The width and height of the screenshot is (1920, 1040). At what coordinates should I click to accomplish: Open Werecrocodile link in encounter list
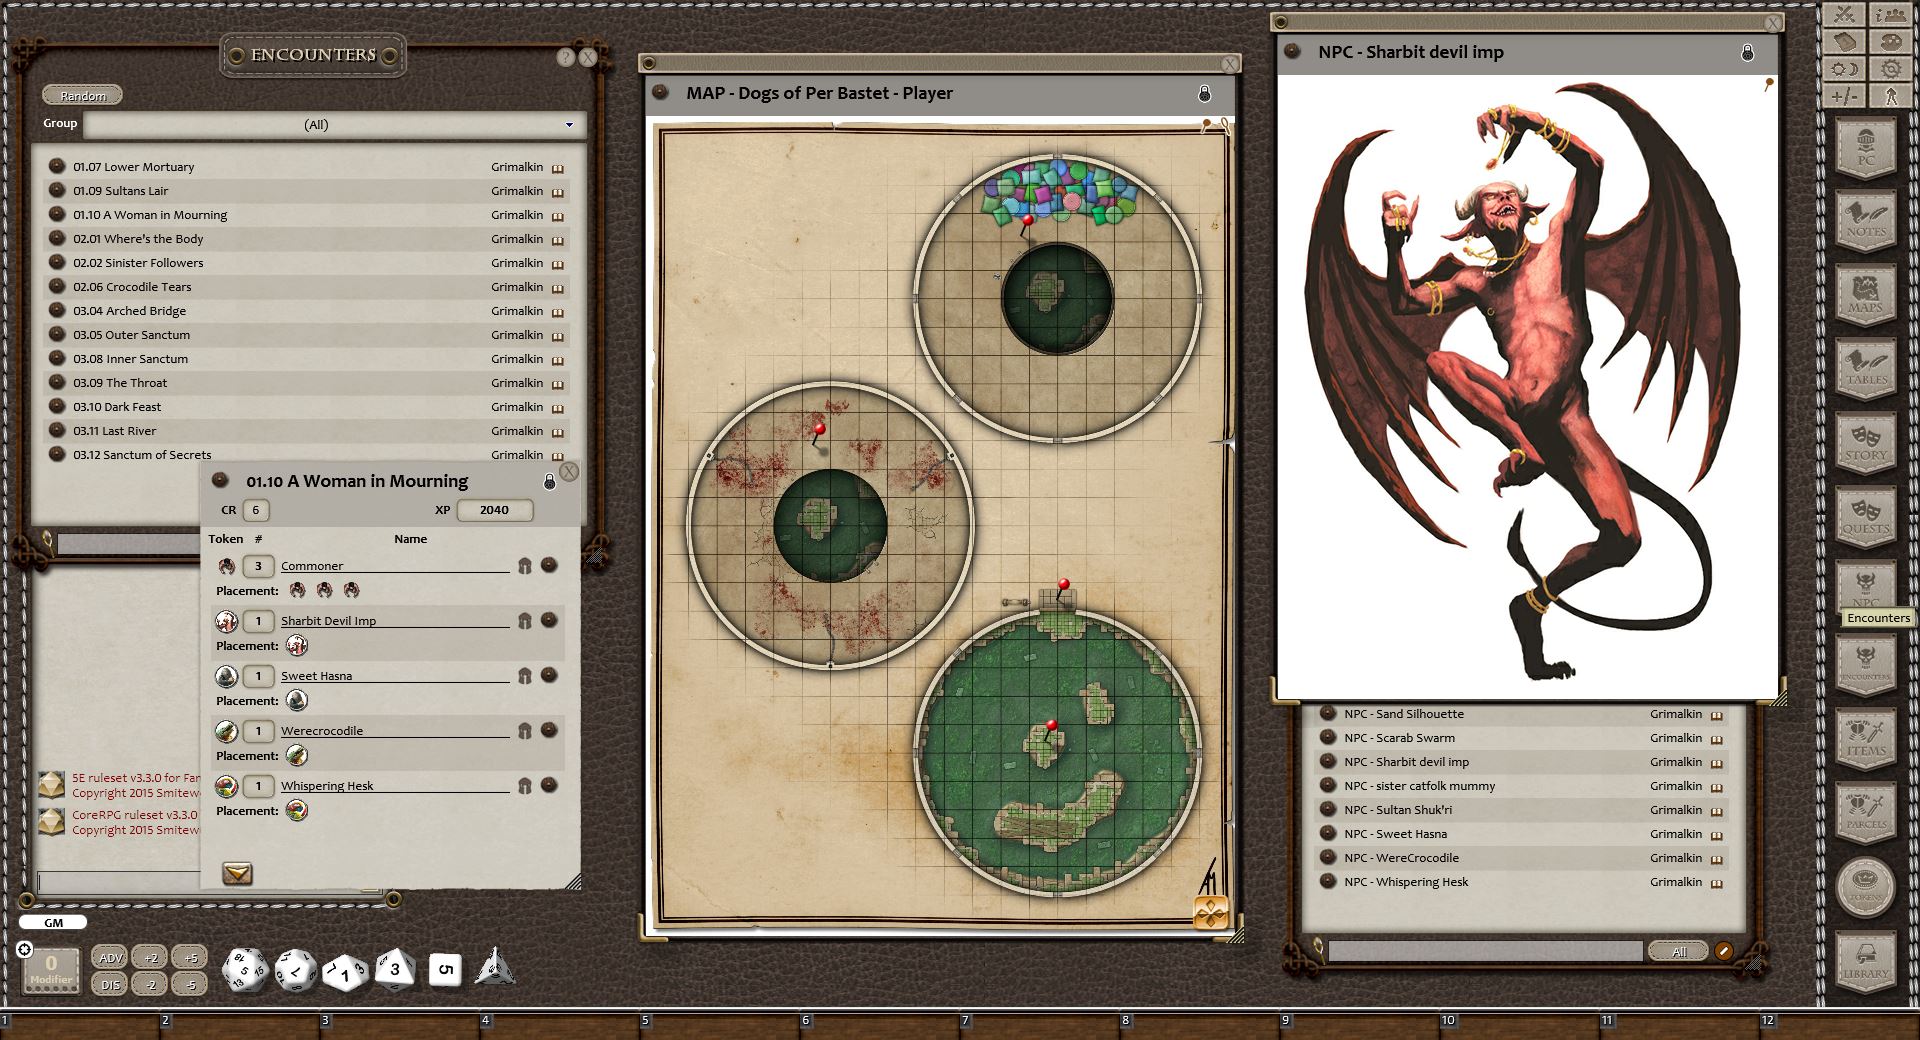point(322,731)
